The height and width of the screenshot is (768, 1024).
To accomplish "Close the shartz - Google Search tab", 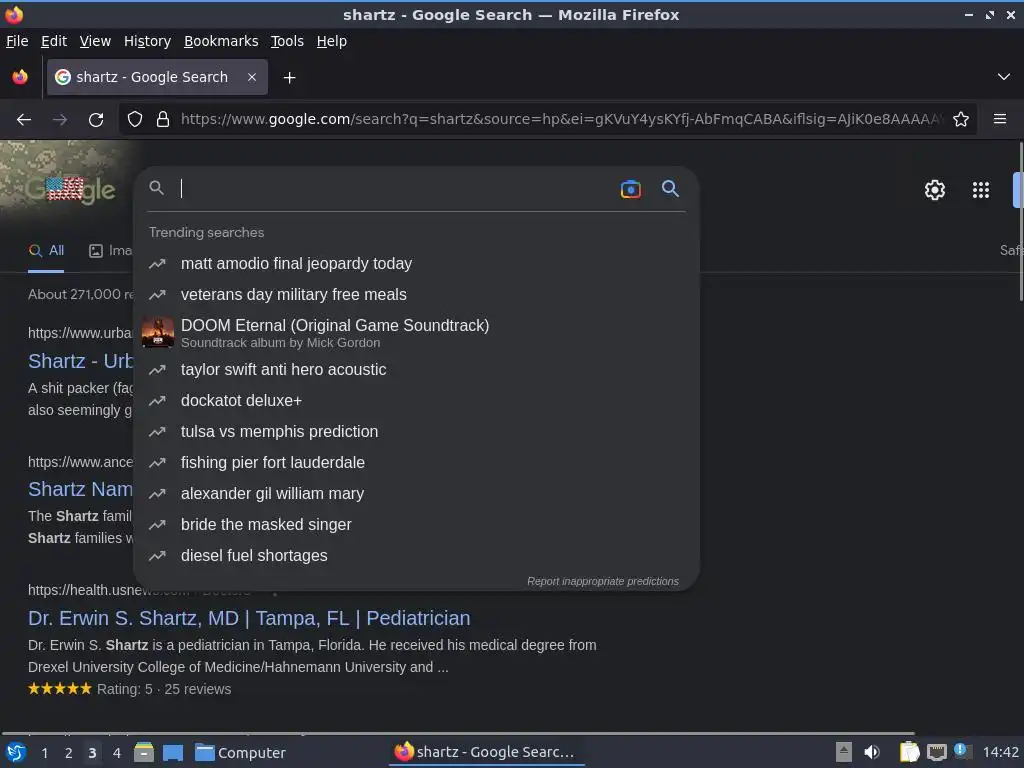I will tap(252, 77).
